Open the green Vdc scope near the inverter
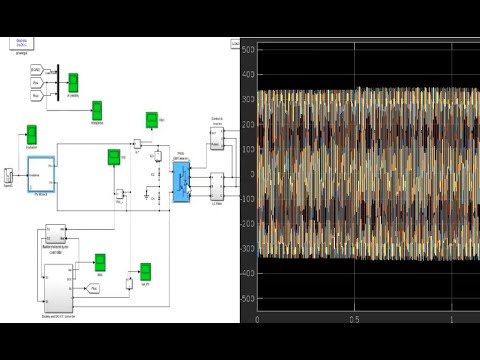The image size is (480, 360). (152, 120)
